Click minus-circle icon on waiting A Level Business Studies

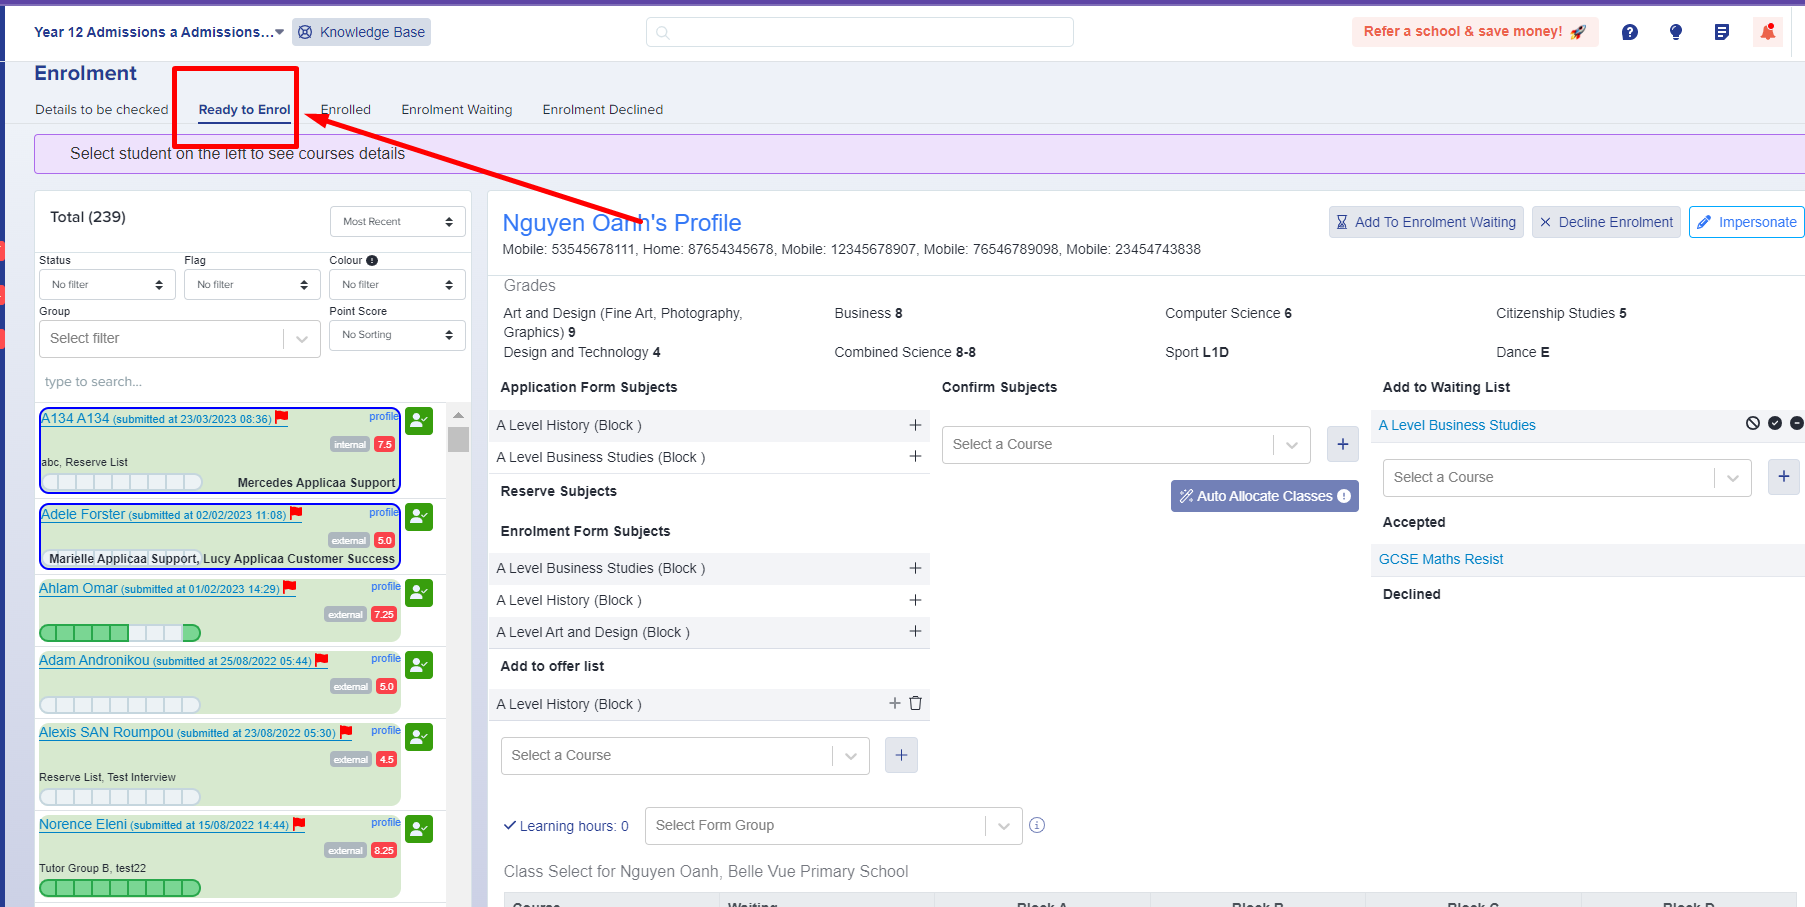(x=1797, y=423)
